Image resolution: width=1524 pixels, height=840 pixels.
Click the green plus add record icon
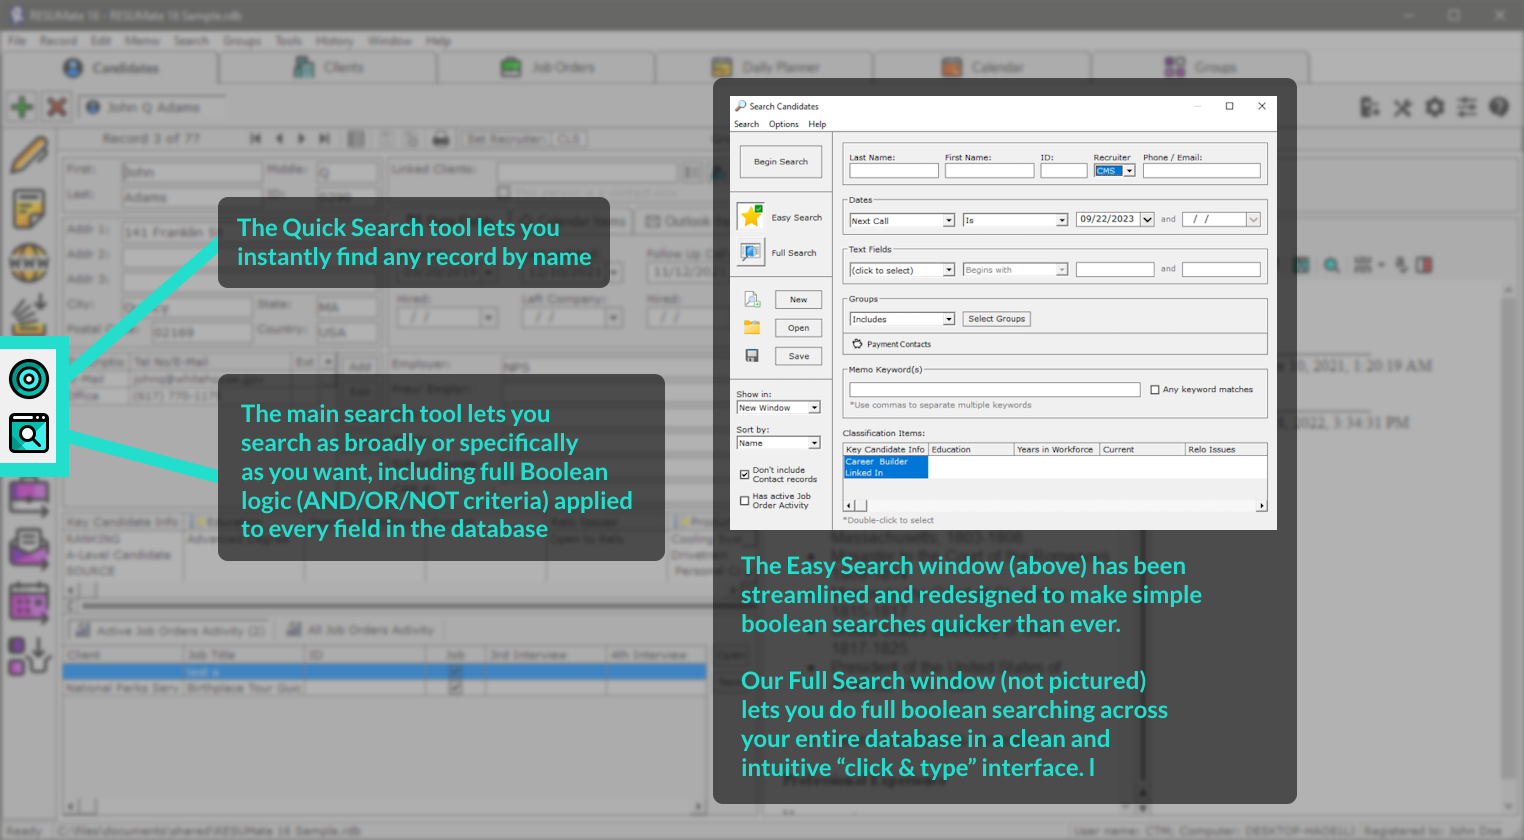[x=22, y=106]
